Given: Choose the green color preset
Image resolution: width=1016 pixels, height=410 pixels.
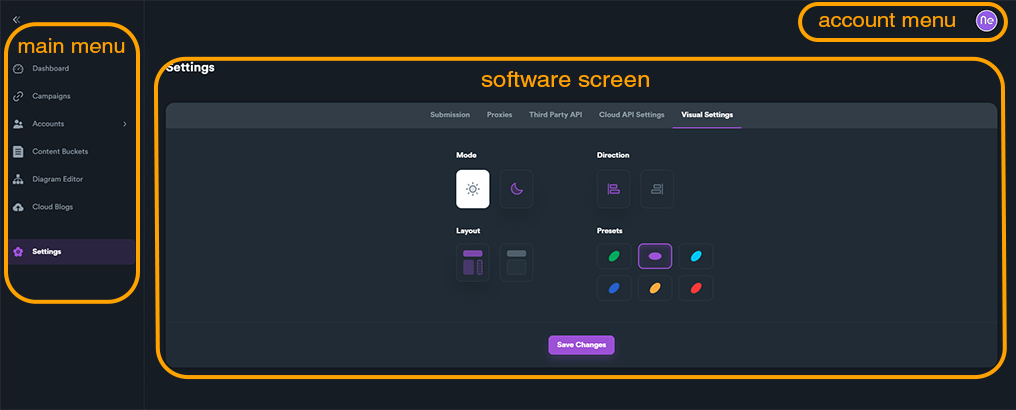Looking at the screenshot, I should coord(614,257).
